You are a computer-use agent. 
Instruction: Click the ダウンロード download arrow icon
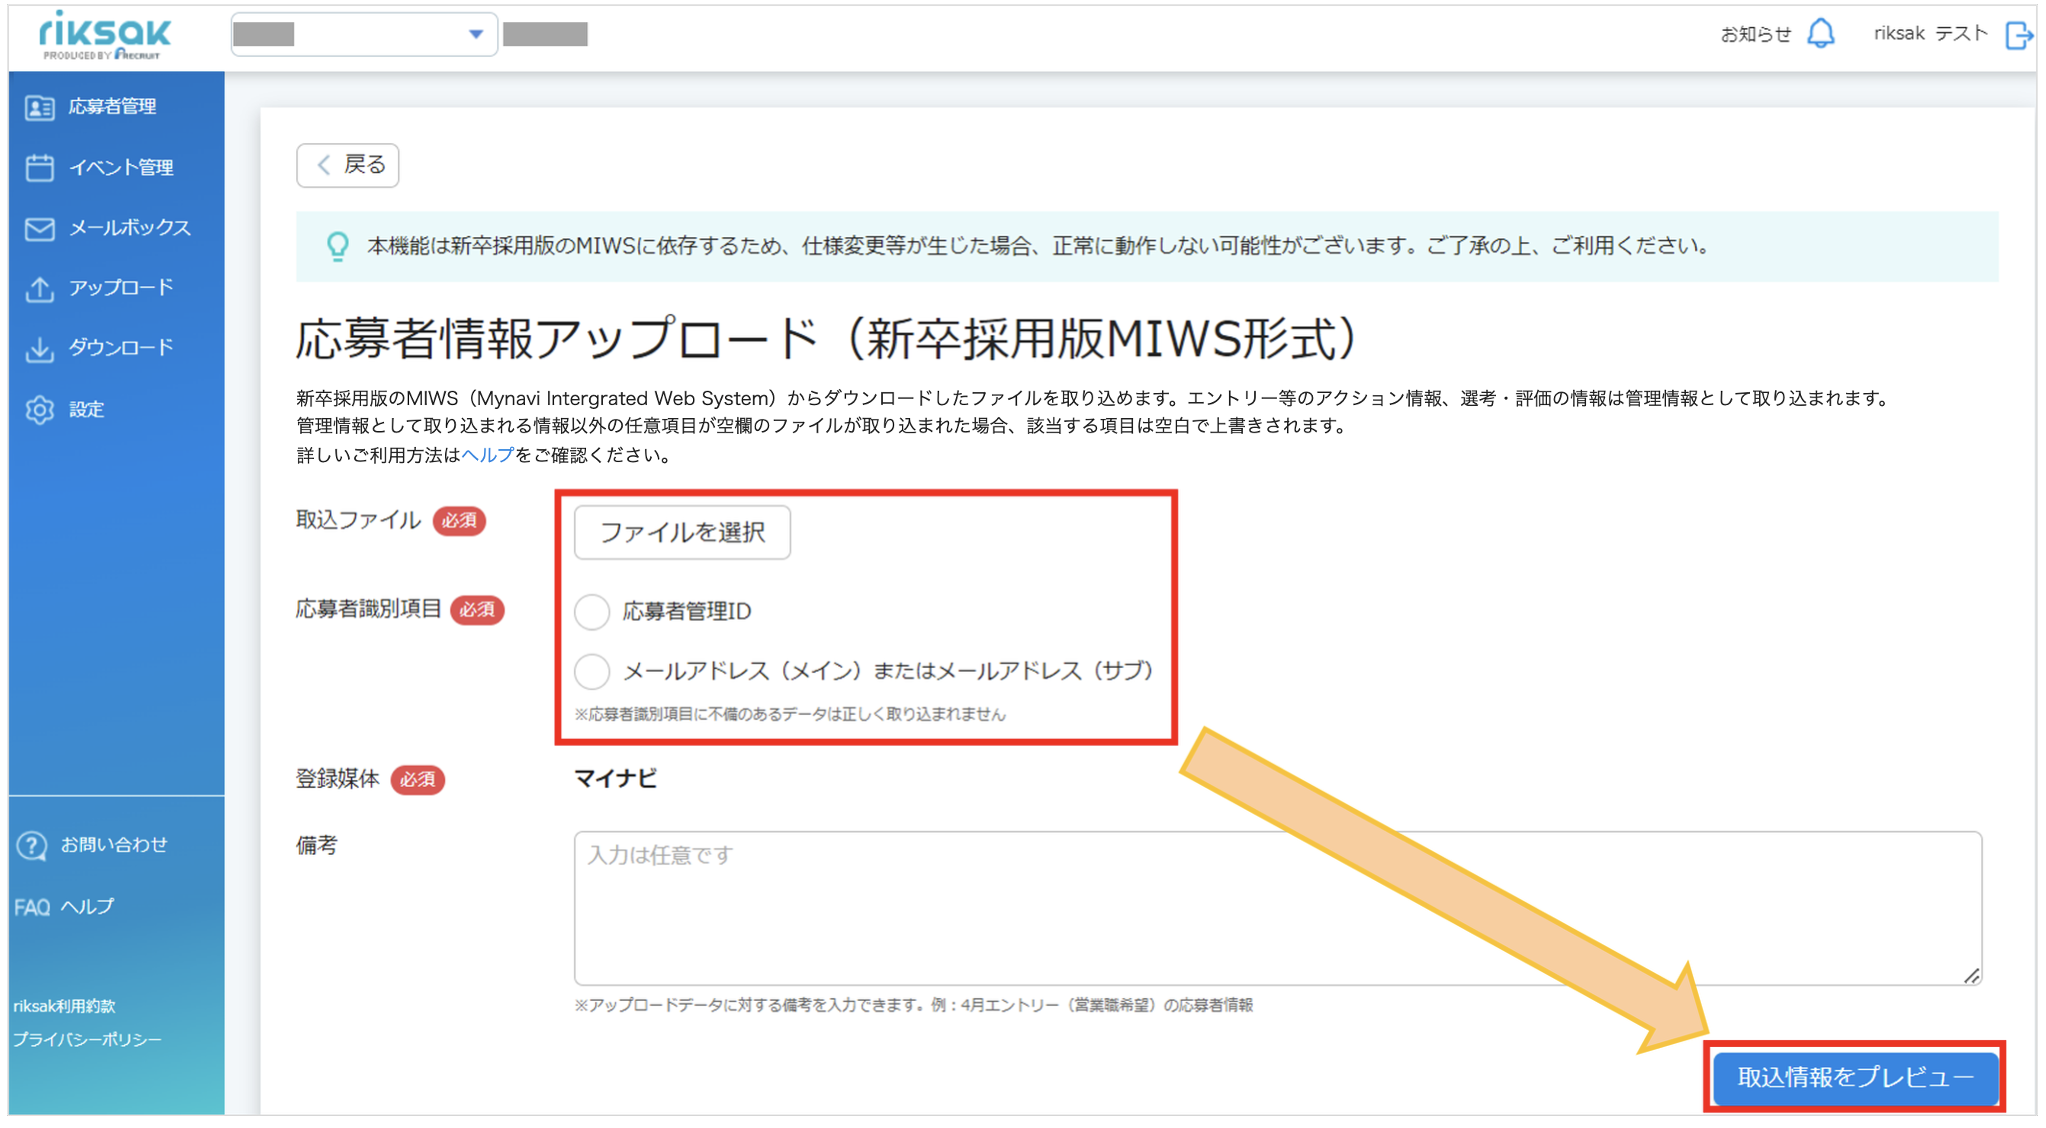[40, 348]
